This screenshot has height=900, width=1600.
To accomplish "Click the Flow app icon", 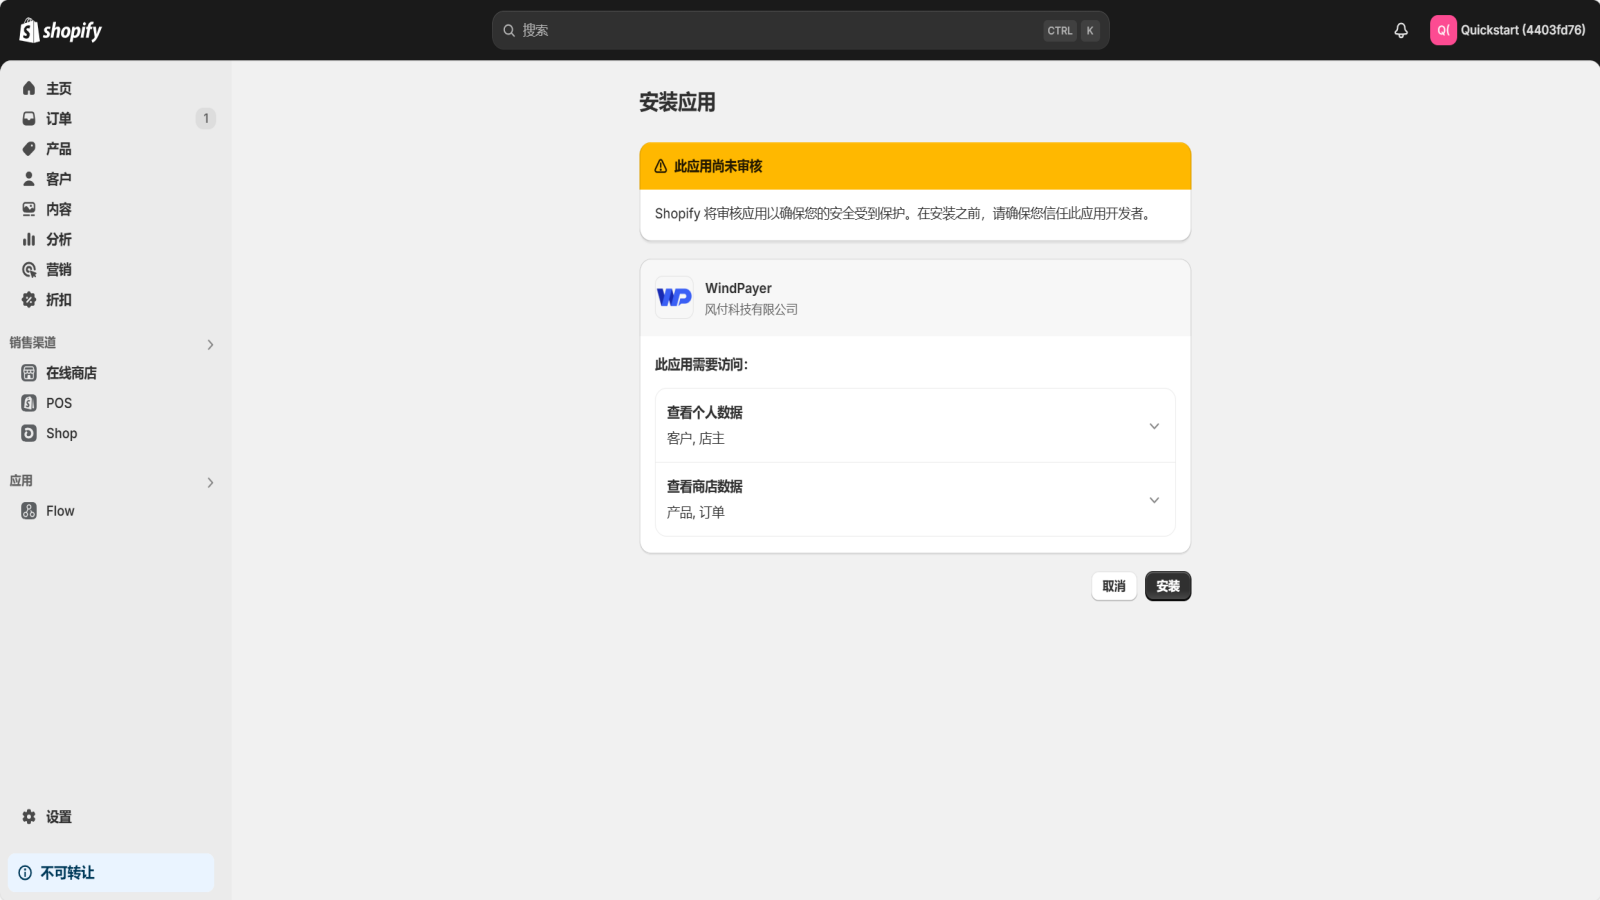I will (x=29, y=510).
